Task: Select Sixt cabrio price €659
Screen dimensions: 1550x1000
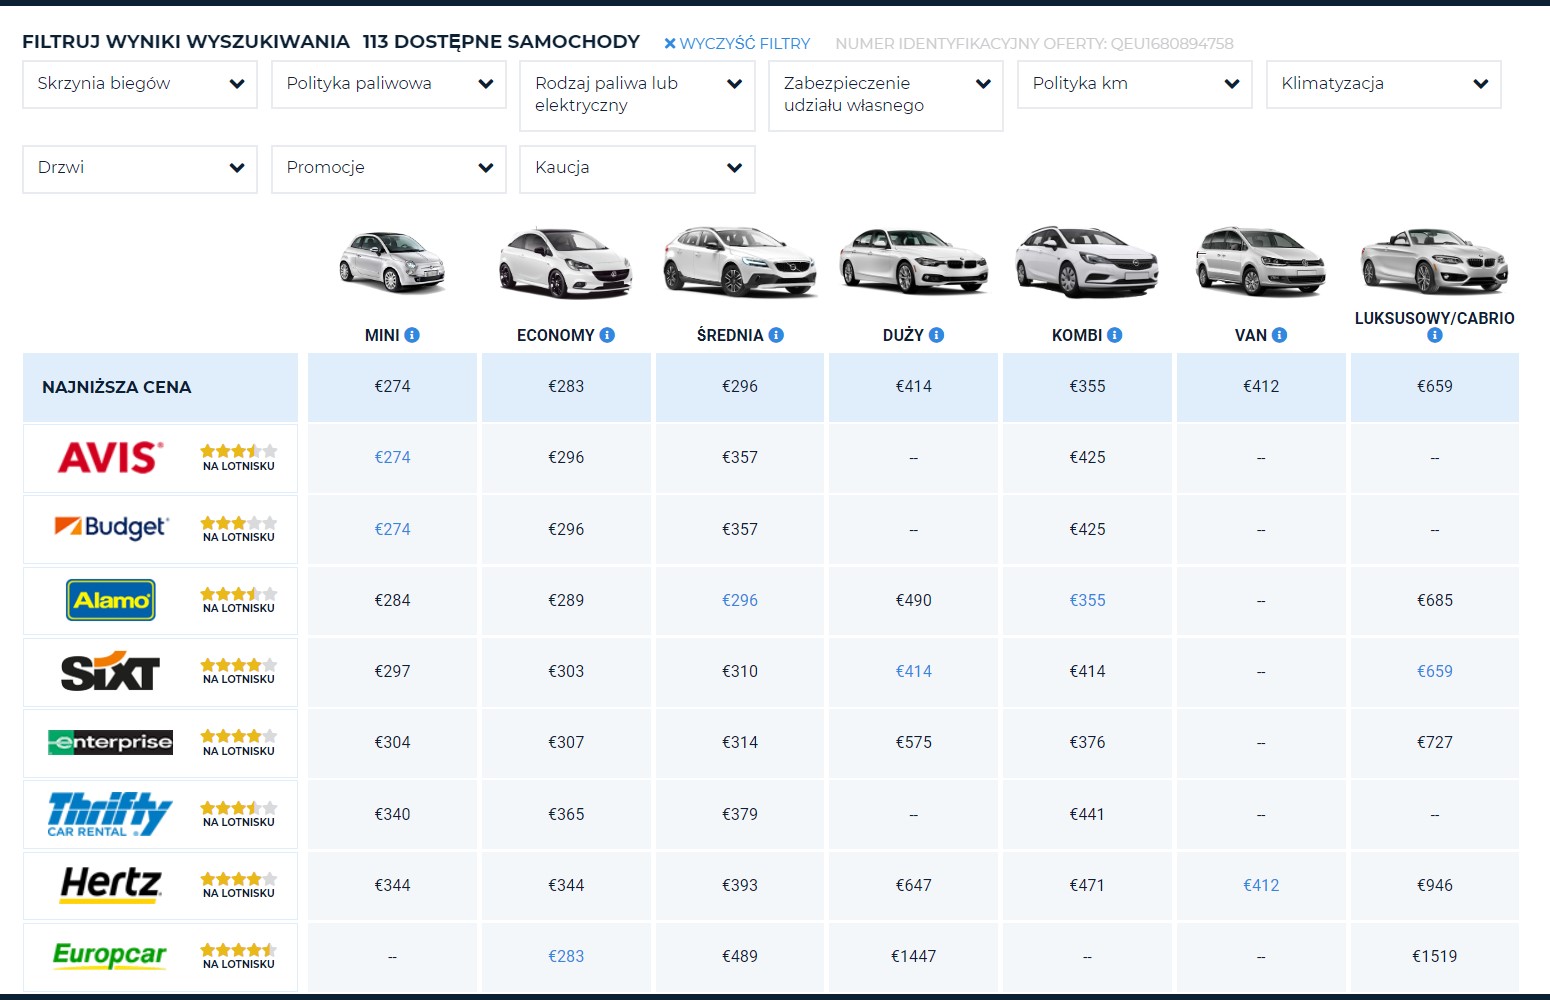Action: click(1435, 671)
